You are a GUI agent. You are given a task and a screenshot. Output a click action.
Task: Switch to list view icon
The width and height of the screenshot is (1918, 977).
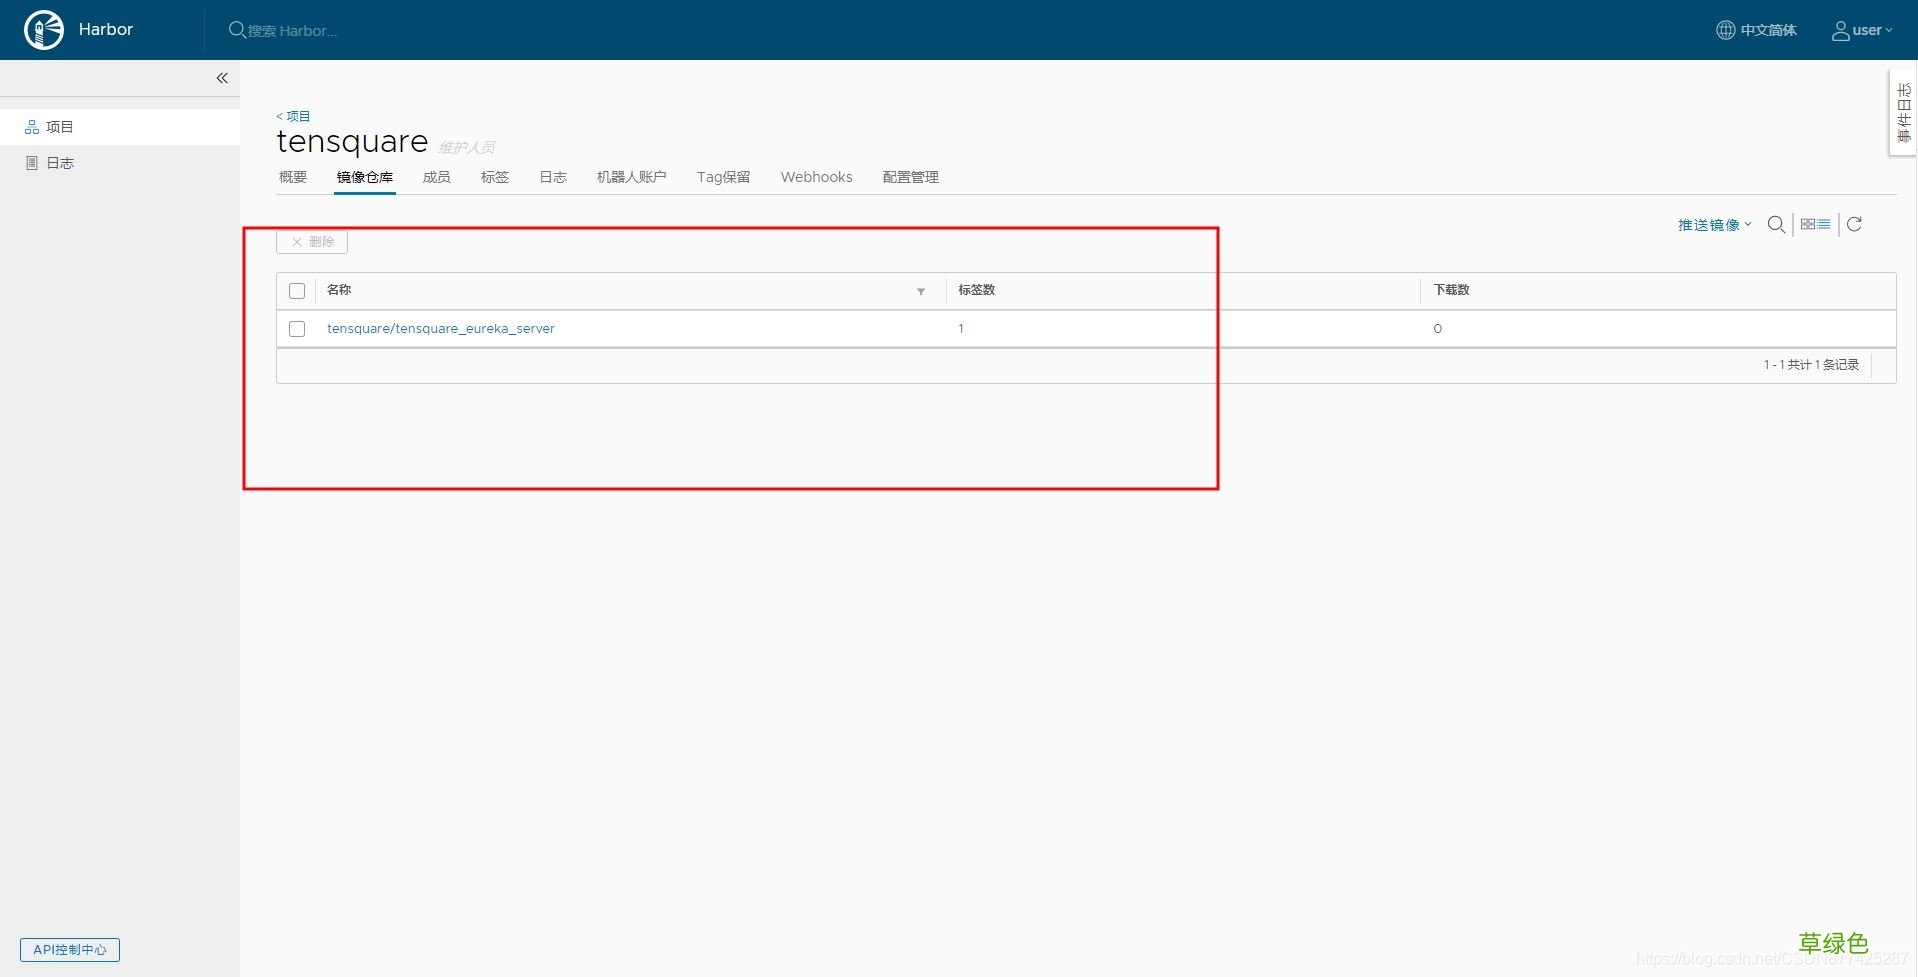click(1824, 224)
